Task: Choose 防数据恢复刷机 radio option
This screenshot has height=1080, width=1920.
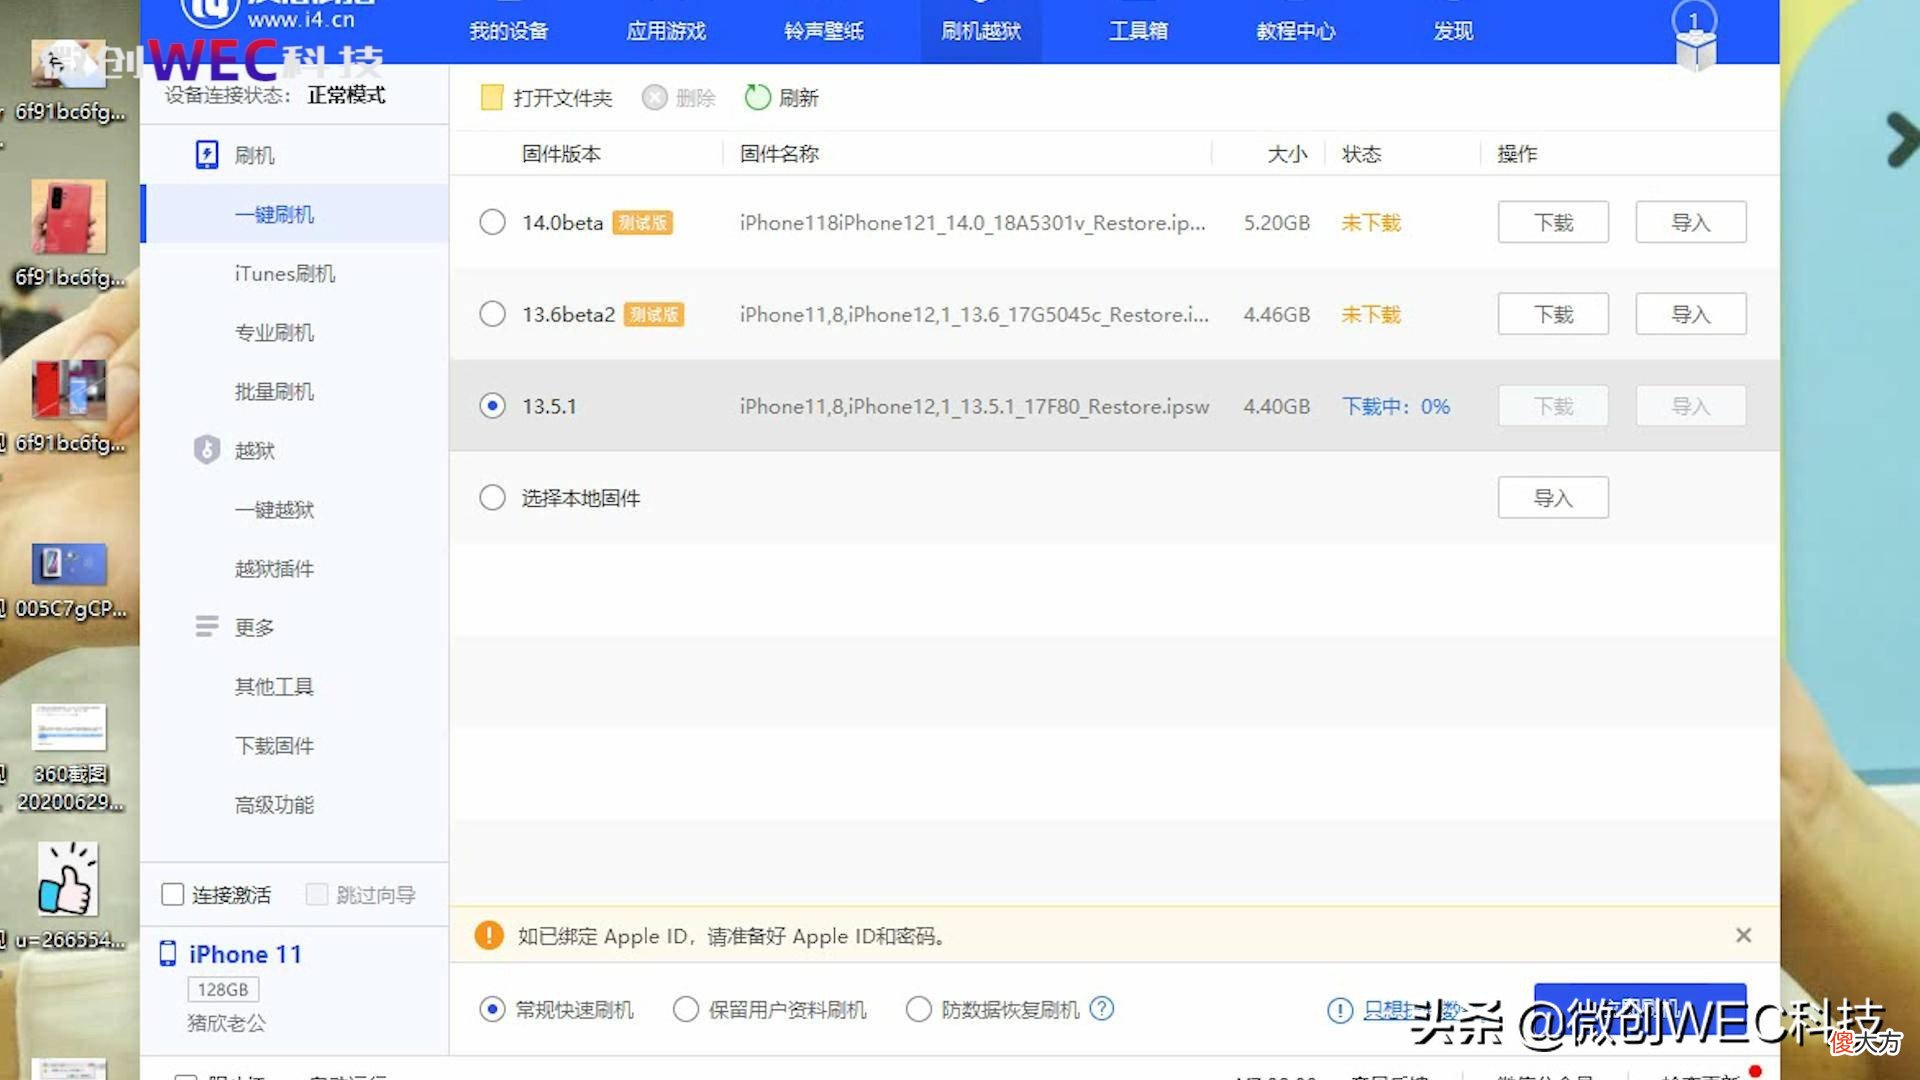Action: tap(918, 1009)
